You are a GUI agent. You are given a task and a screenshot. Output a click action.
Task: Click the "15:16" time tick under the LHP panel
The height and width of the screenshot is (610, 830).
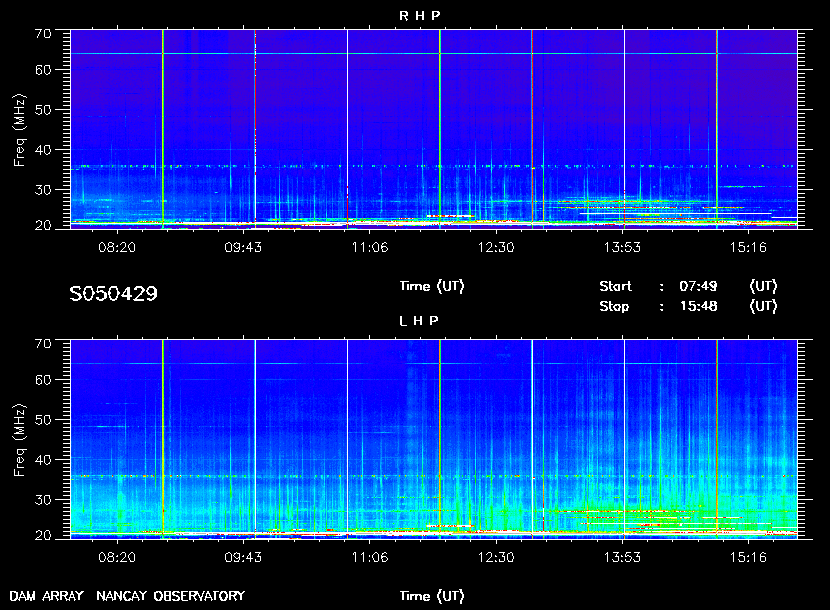(748, 558)
